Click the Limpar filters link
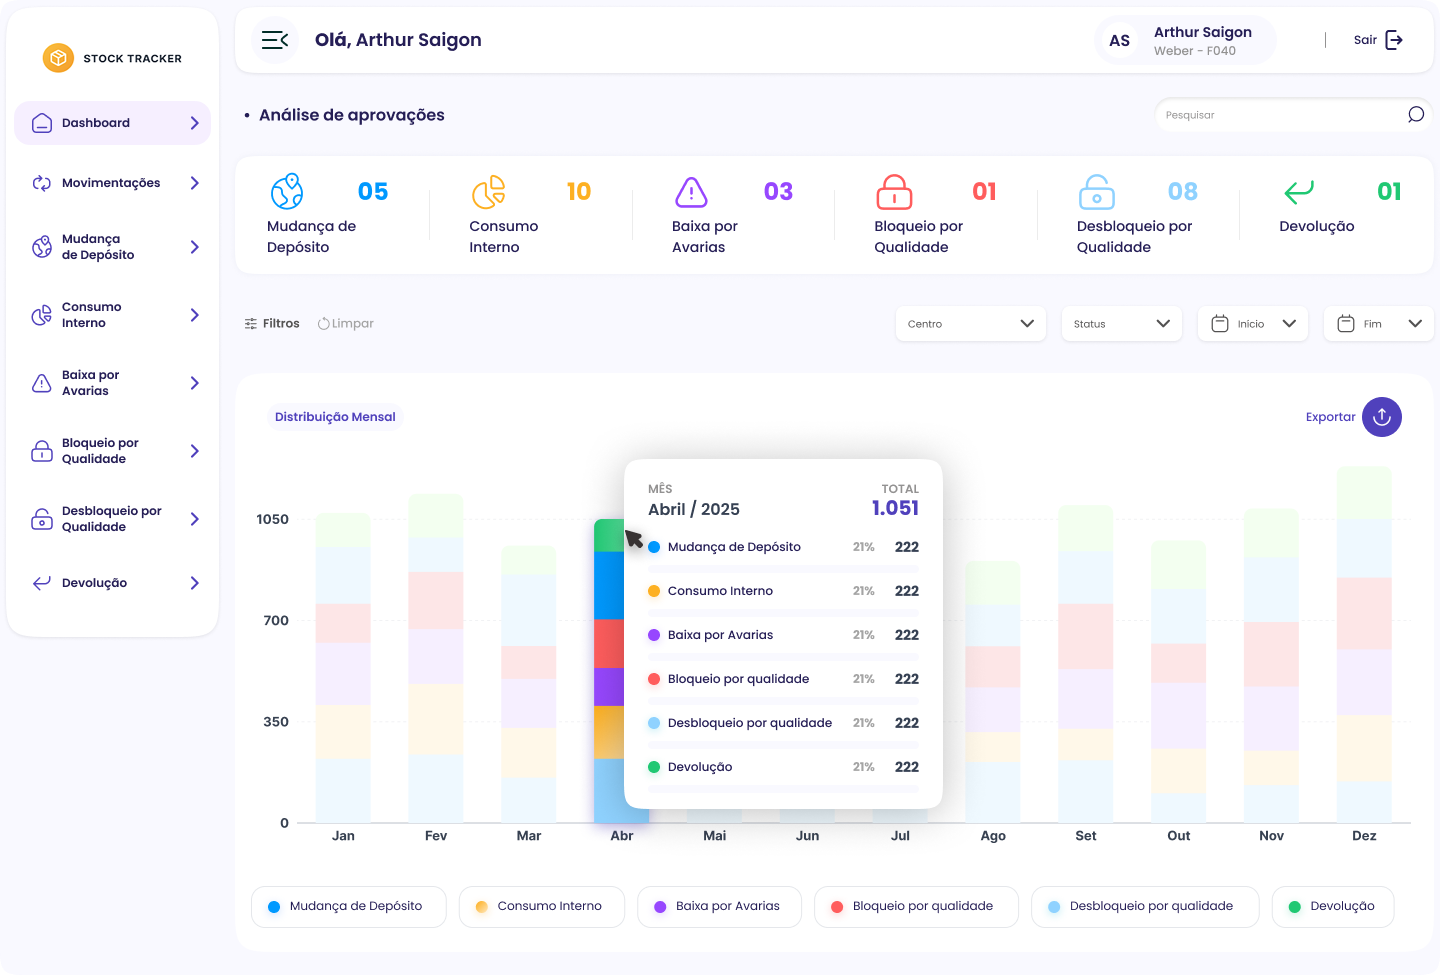Viewport: 1442px width, 975px height. pyautogui.click(x=346, y=324)
